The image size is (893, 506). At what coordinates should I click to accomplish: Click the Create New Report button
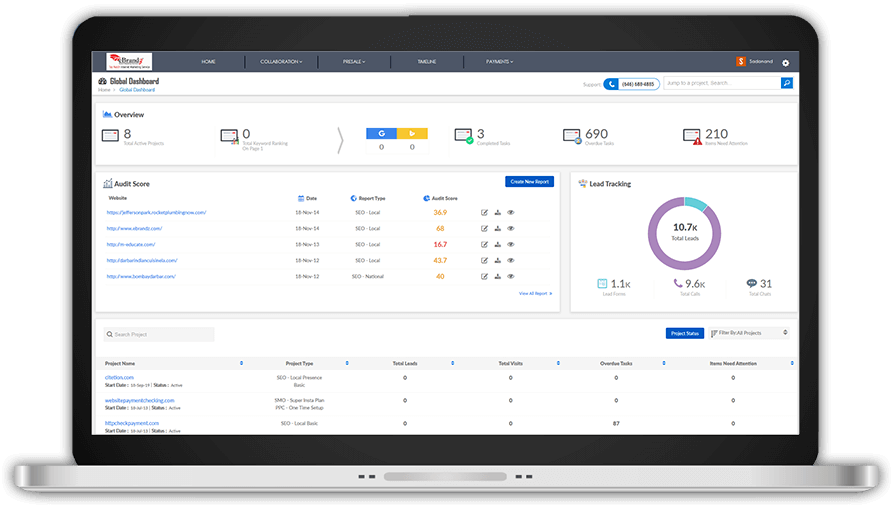click(x=529, y=181)
